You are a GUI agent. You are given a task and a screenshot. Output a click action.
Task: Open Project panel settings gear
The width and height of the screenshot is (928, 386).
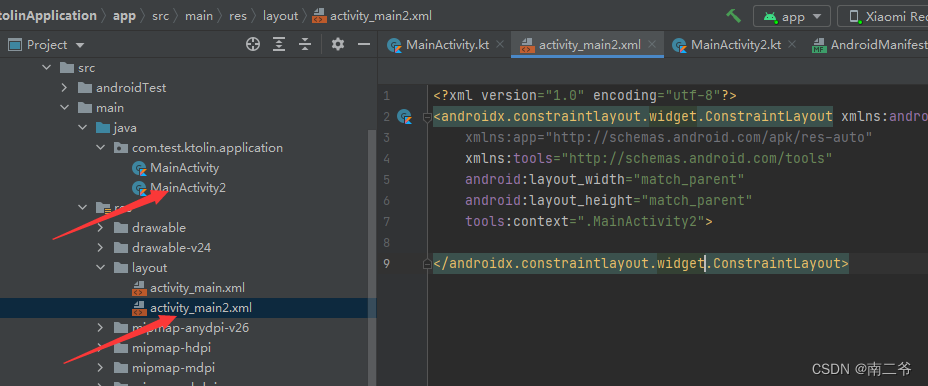pyautogui.click(x=338, y=44)
